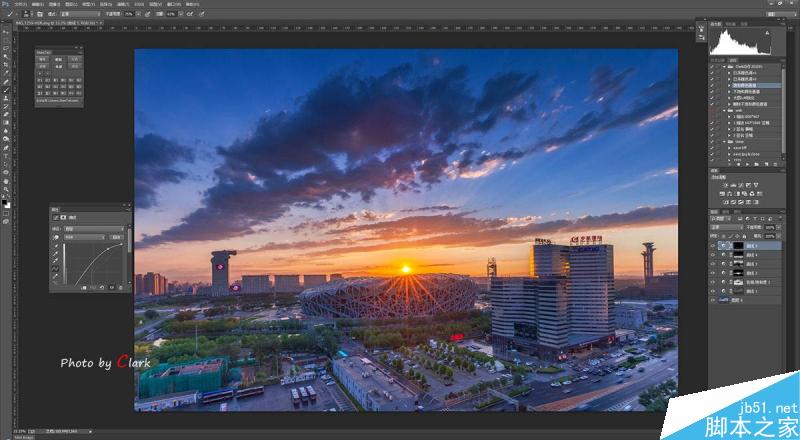The width and height of the screenshot is (800, 440).
Task: Add a Hue/Saturation adjustment from Adjustments panel
Action: pyautogui.click(x=722, y=194)
